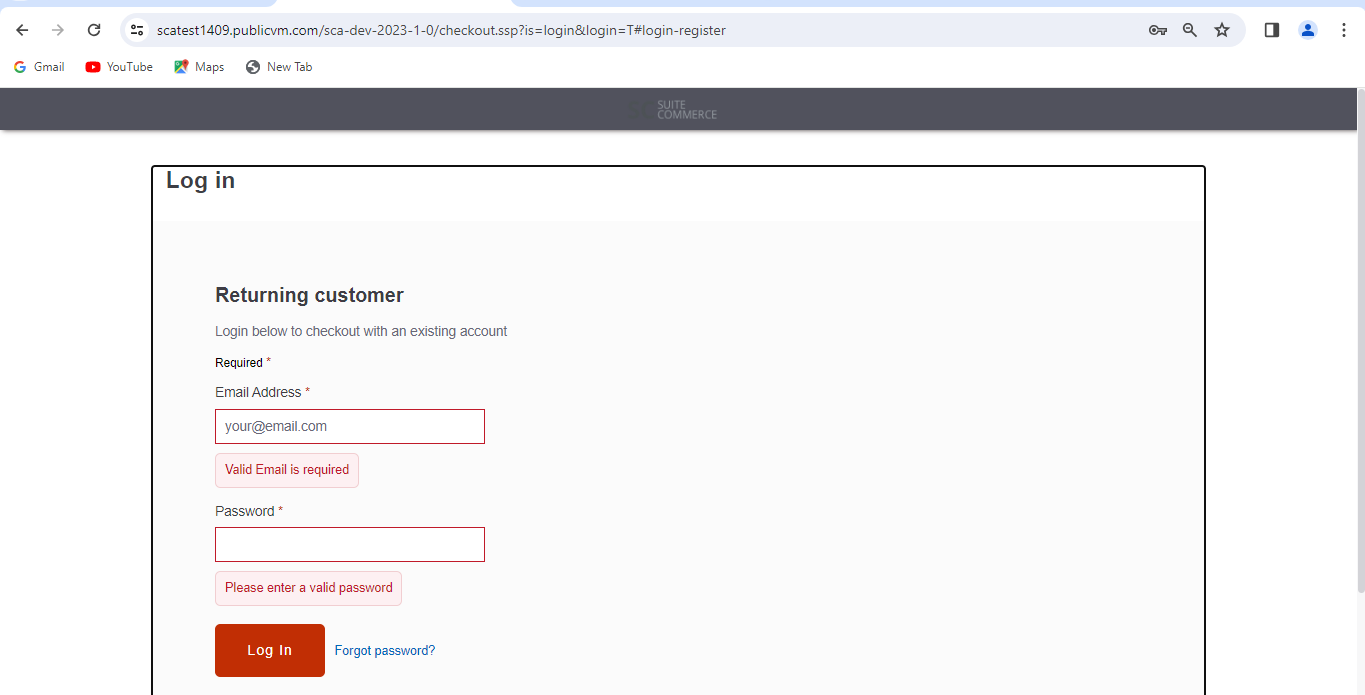This screenshot has width=1365, height=695.
Task: Open the YouTube bookmark
Action: point(119,67)
